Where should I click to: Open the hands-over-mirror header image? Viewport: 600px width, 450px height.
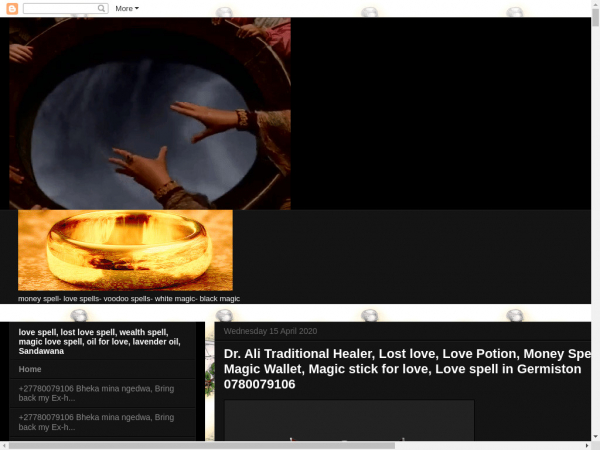click(150, 114)
